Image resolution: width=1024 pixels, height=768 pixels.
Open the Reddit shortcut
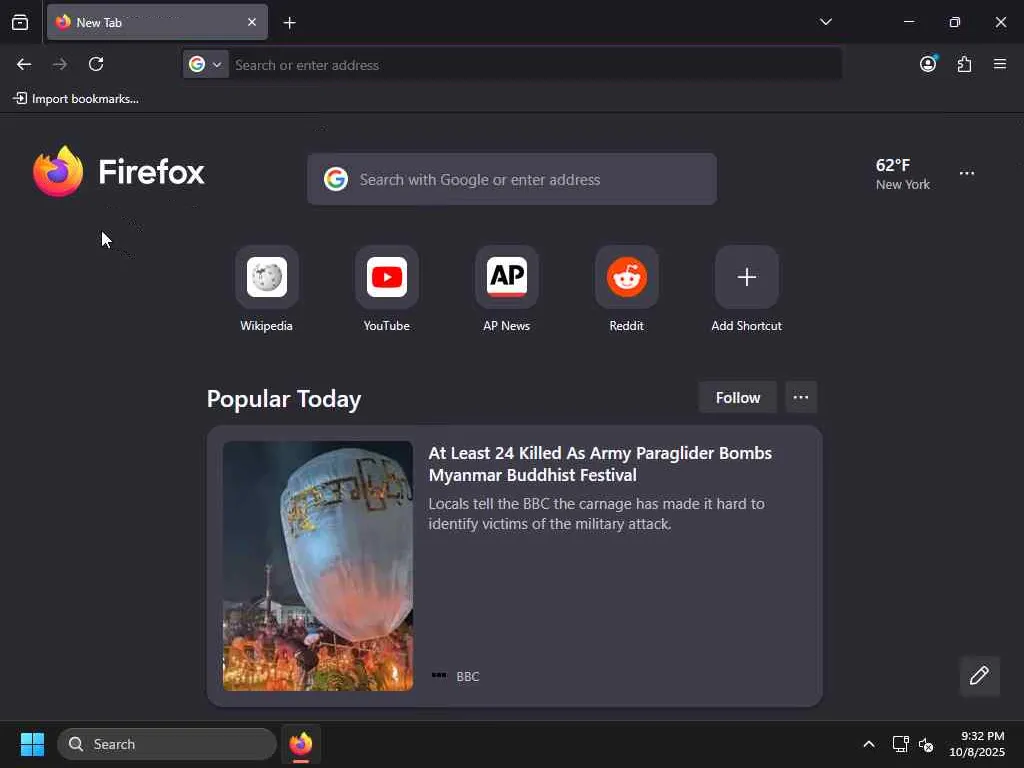coord(627,277)
